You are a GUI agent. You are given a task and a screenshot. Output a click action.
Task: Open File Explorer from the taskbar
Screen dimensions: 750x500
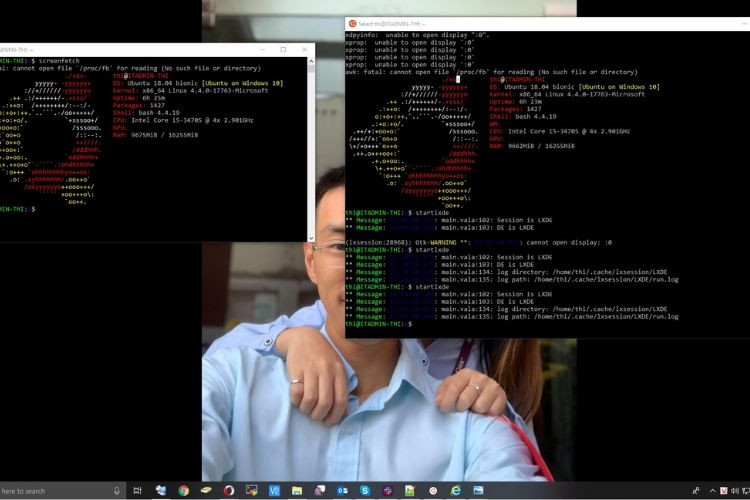click(x=297, y=490)
